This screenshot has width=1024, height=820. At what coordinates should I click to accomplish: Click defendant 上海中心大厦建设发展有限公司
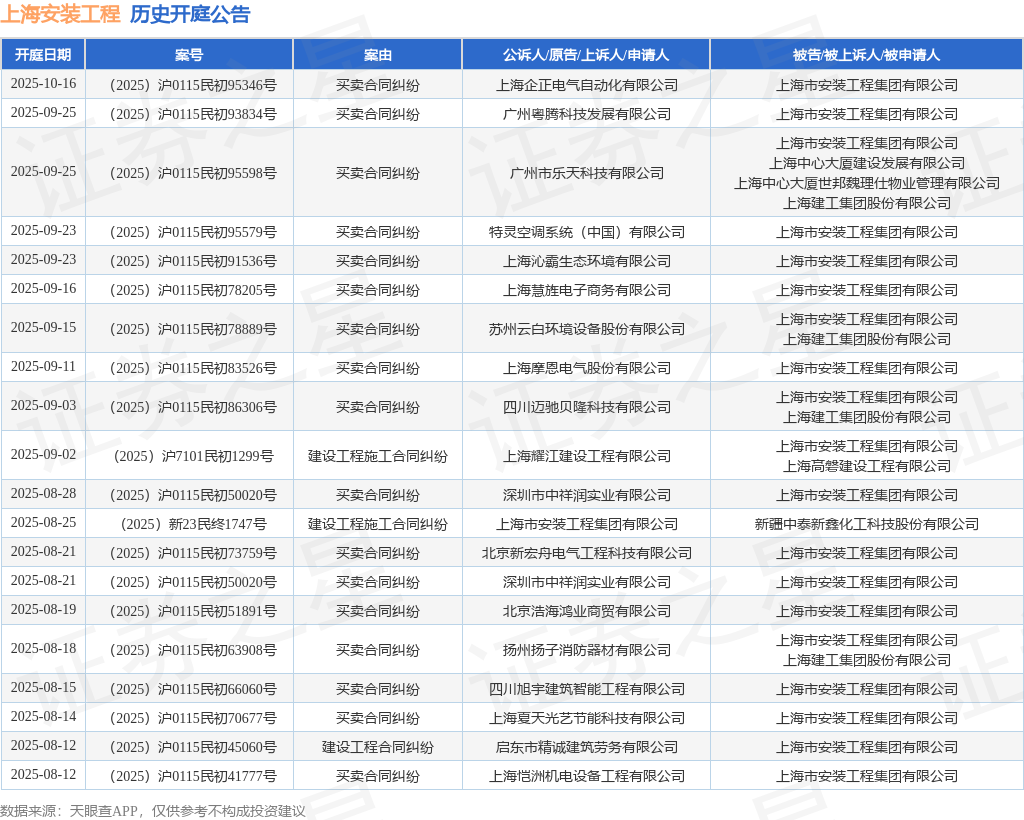[x=867, y=163]
